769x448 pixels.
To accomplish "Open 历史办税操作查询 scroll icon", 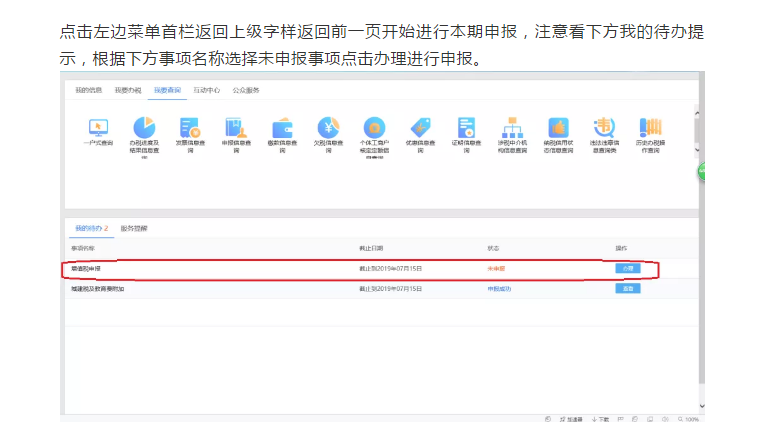I will click(x=650, y=128).
